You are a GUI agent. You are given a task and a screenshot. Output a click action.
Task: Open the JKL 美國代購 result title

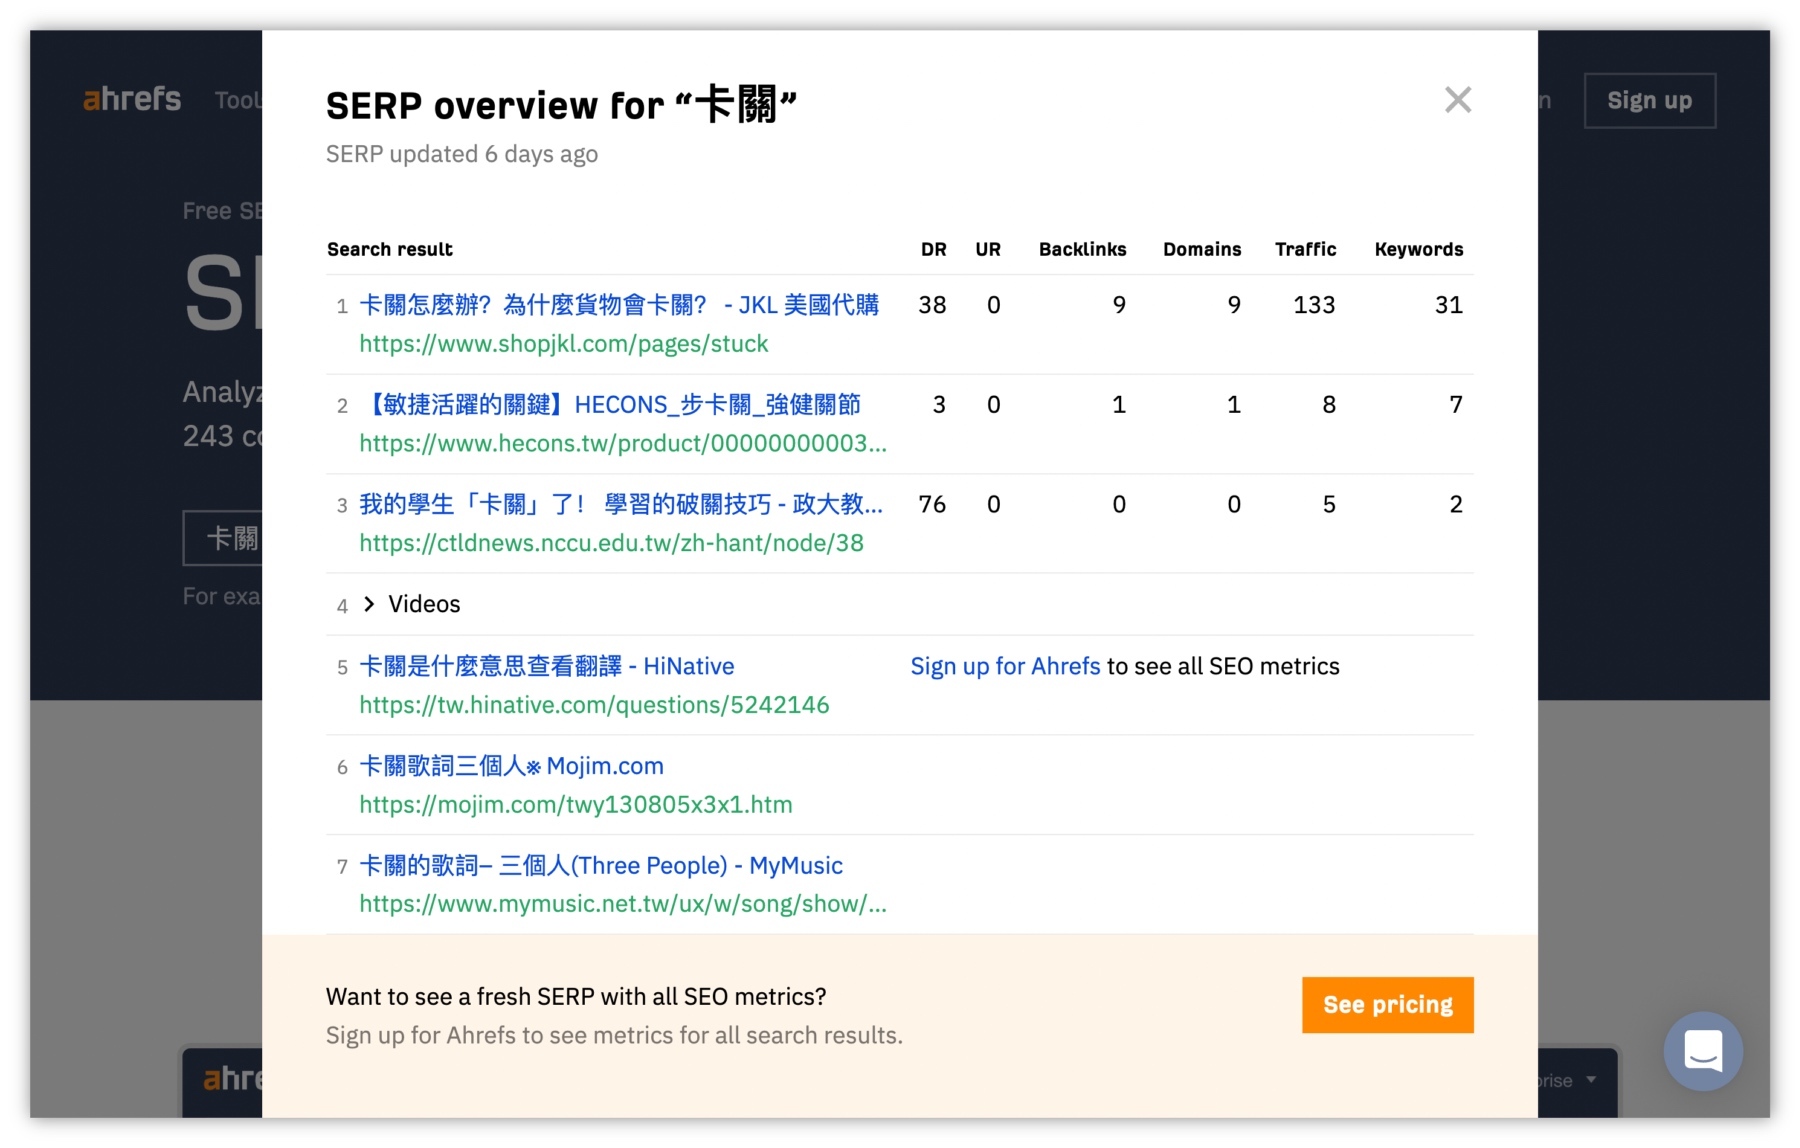(618, 305)
